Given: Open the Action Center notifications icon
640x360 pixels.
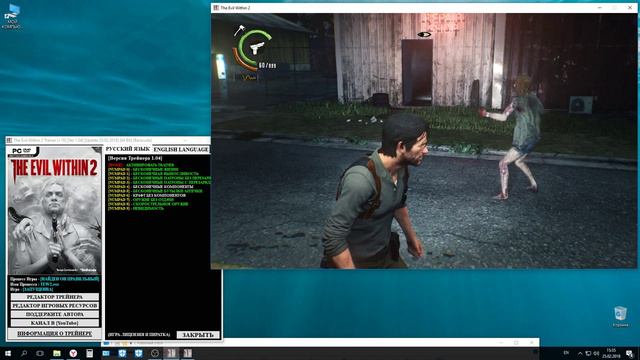Looking at the screenshot, I should point(630,353).
